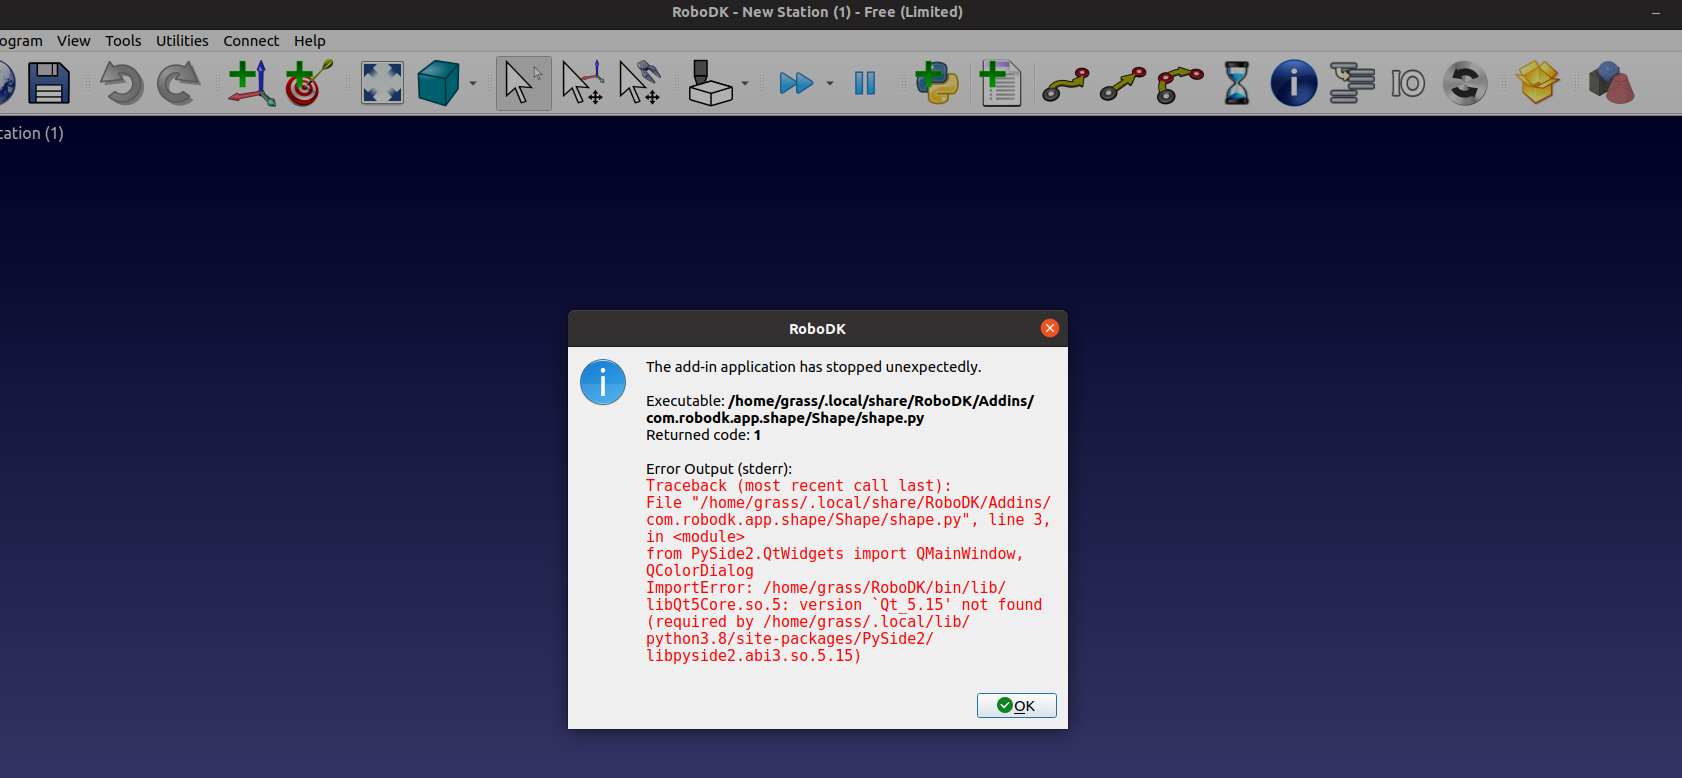Viewport: 1682px width, 778px height.
Task: Add a circular move instruction
Action: (1180, 84)
